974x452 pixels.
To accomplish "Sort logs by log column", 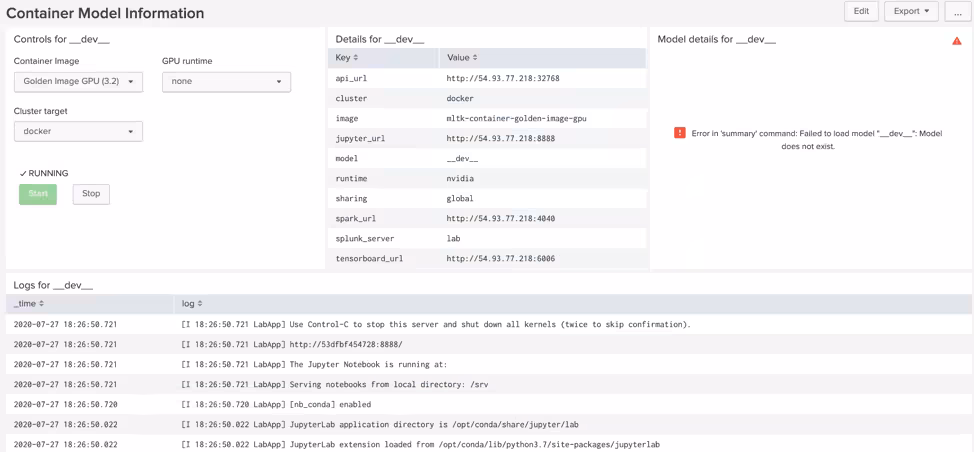I will pyautogui.click(x=192, y=304).
